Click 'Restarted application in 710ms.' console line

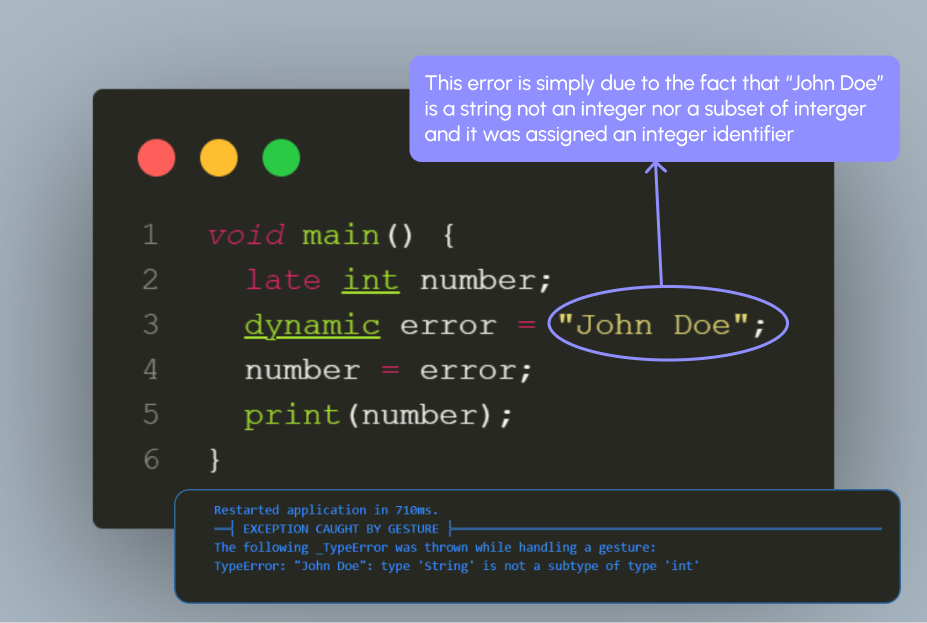(x=326, y=510)
